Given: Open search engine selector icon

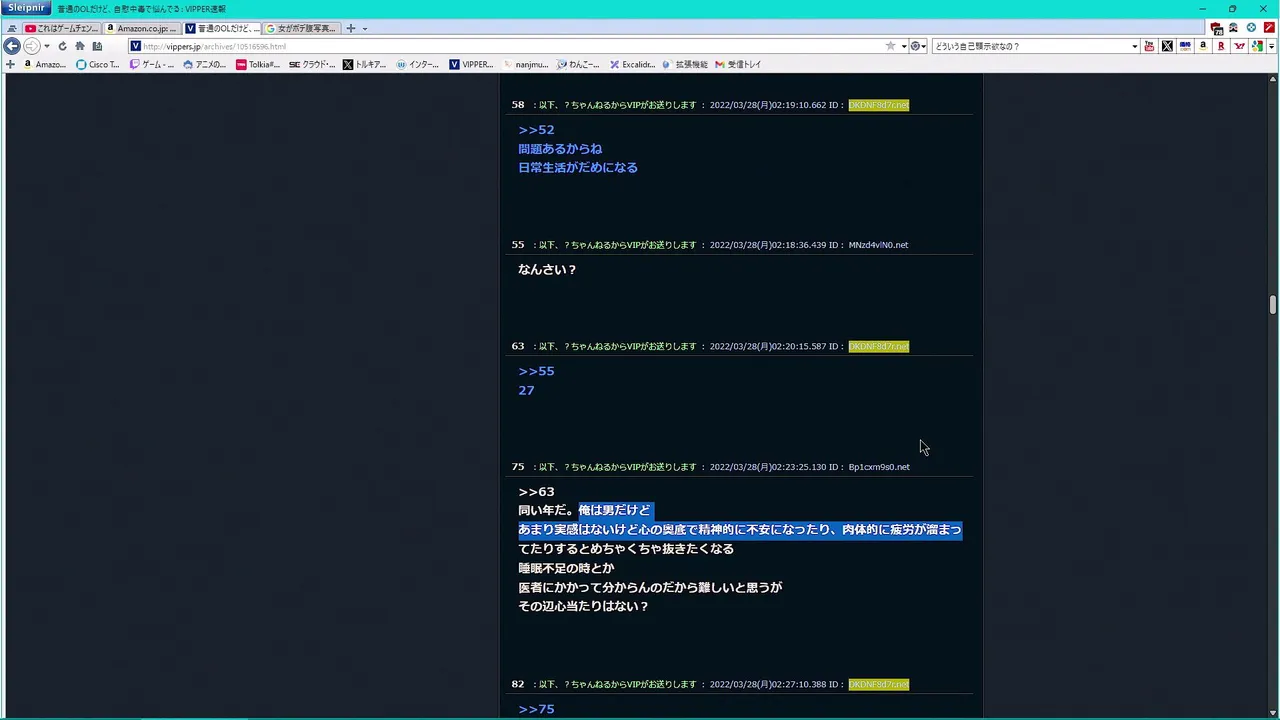Looking at the screenshot, I should (917, 46).
